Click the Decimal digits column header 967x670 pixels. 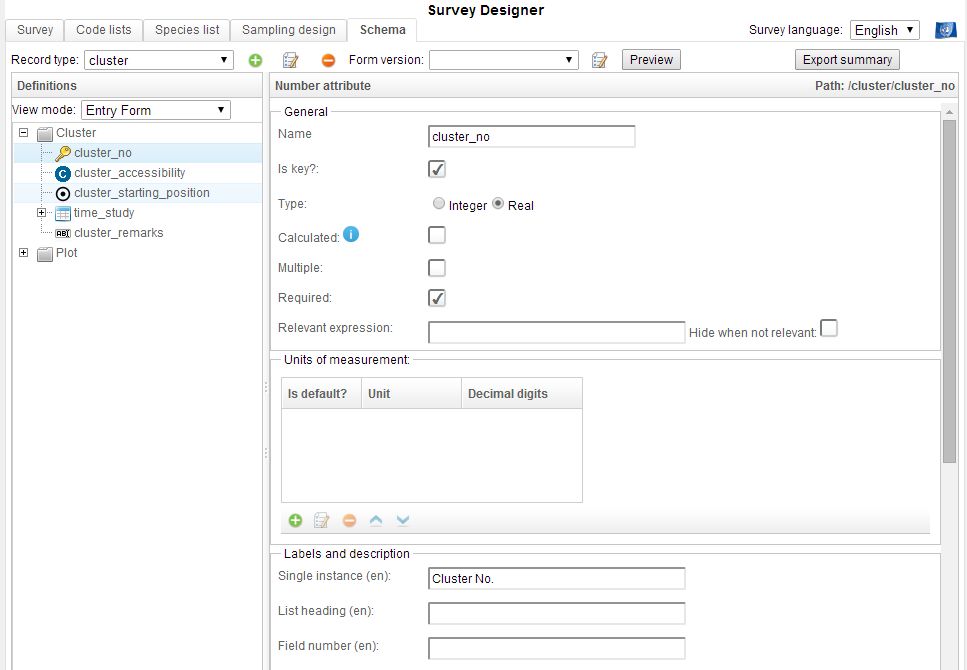522,394
